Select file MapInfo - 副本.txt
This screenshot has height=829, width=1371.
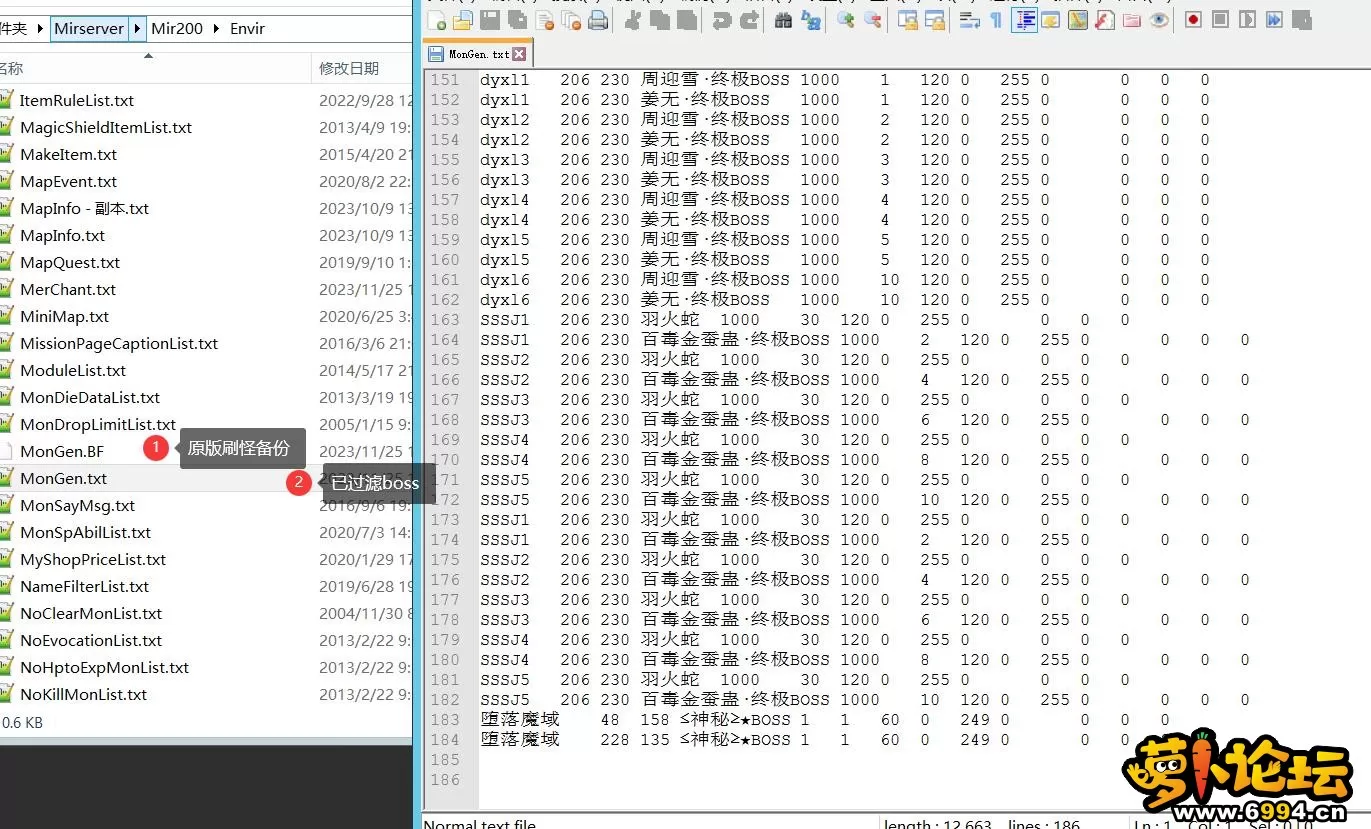pos(84,208)
